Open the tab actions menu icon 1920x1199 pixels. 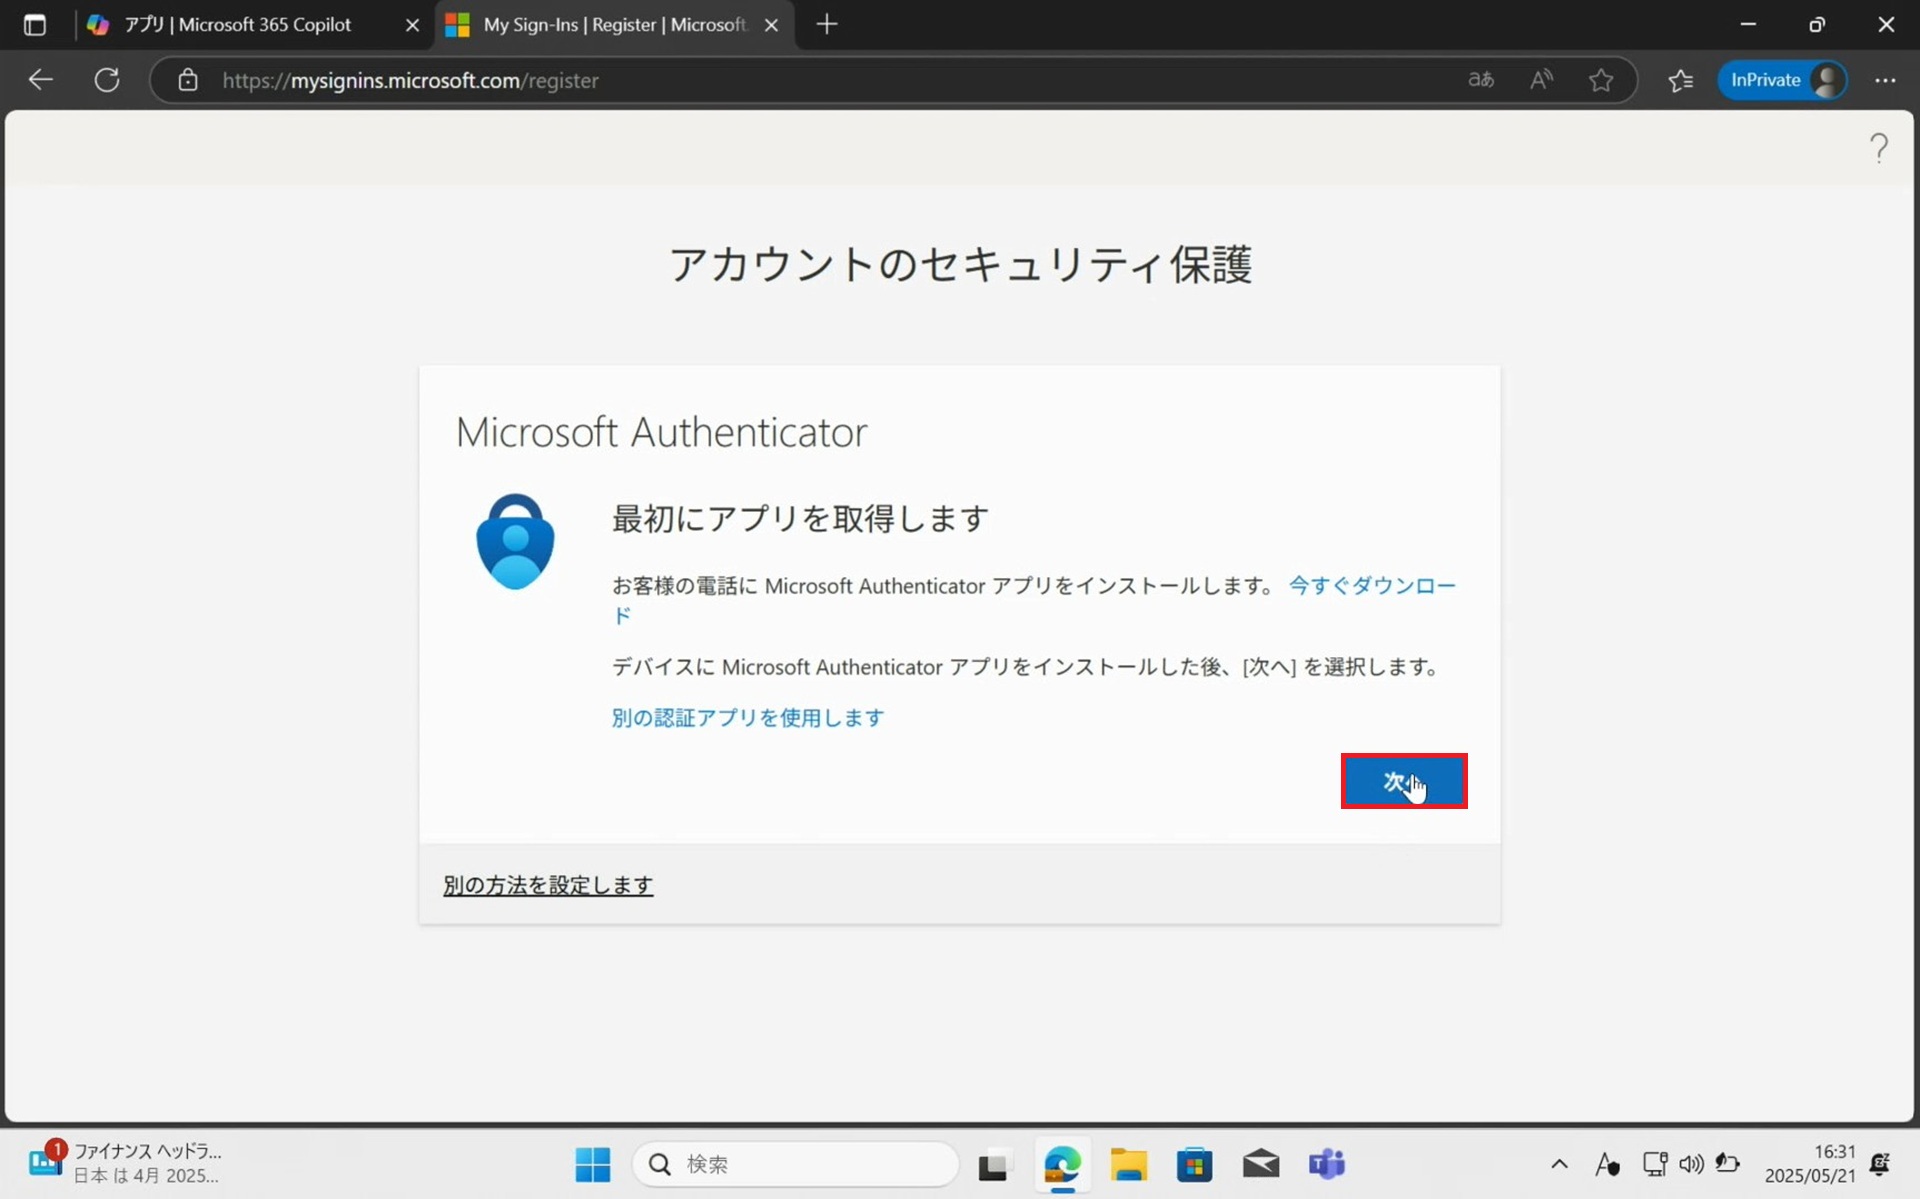pos(35,25)
